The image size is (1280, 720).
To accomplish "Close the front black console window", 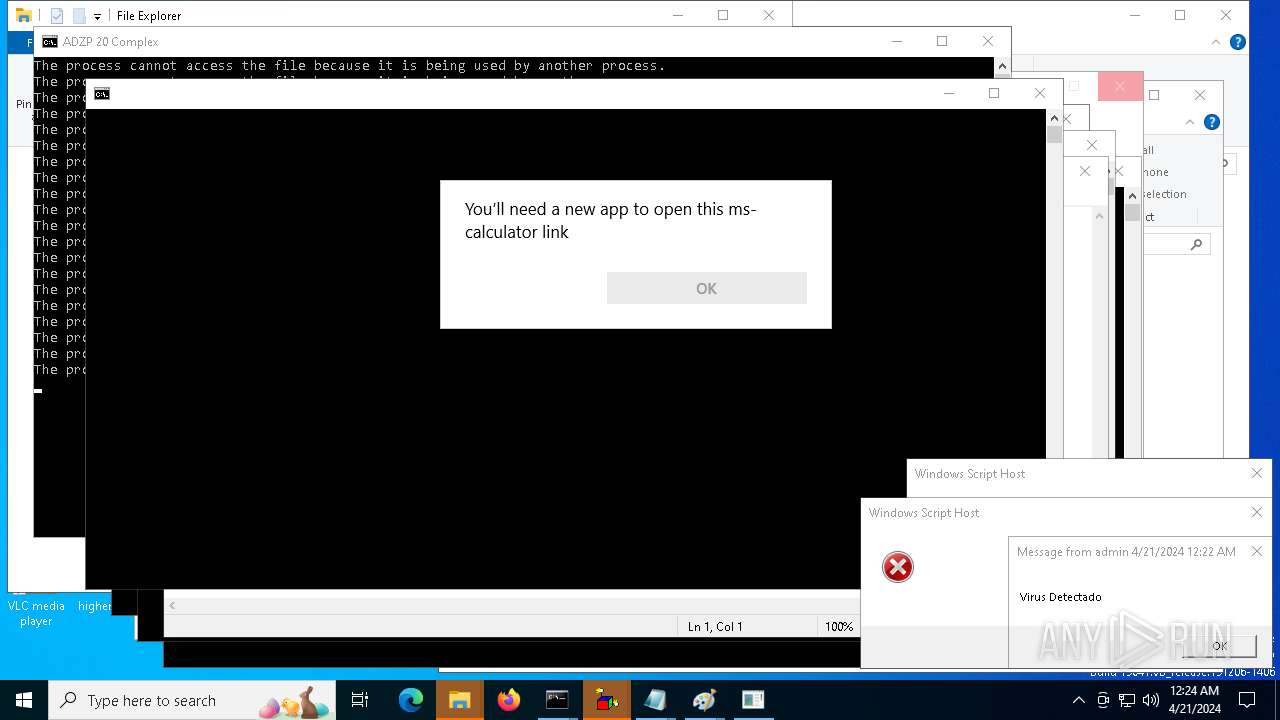I will click(1040, 93).
